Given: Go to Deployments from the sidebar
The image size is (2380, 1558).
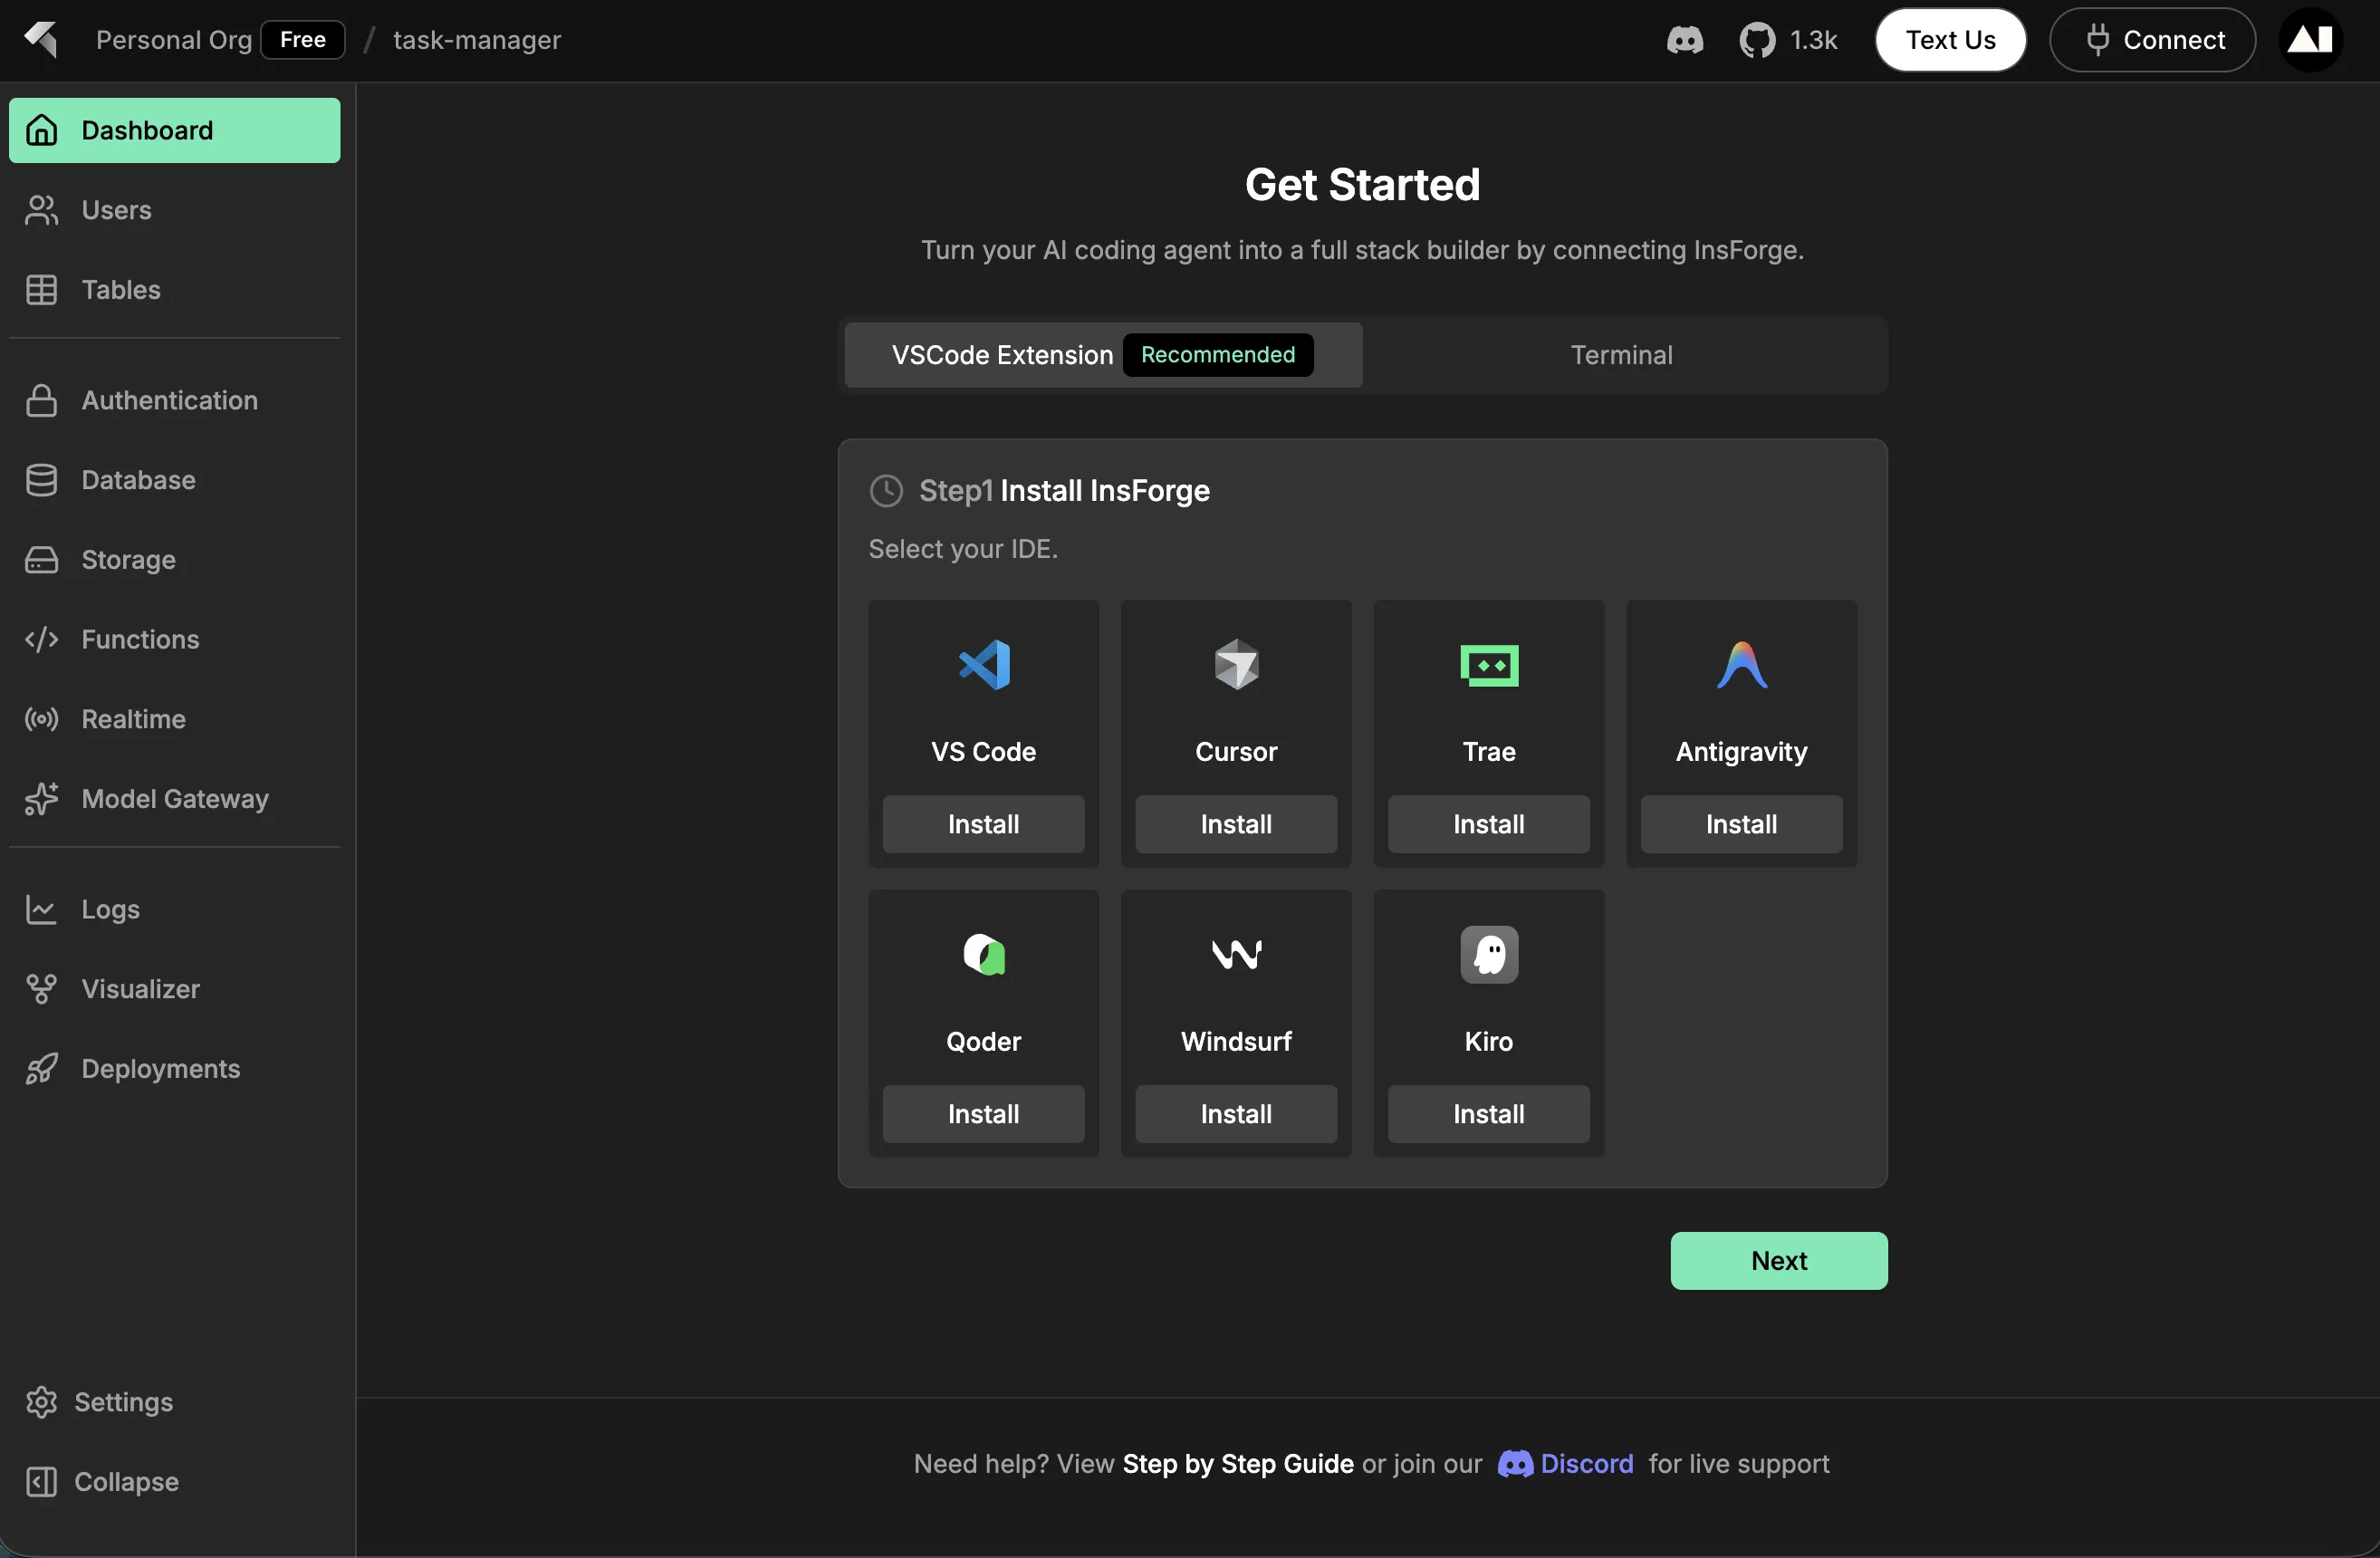Looking at the screenshot, I should tap(175, 1069).
